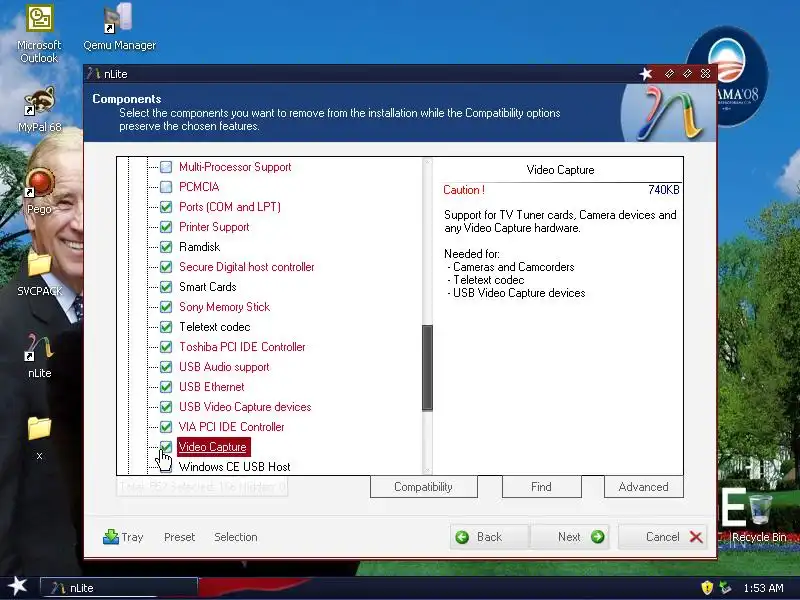Click the Tray label
This screenshot has height=600, width=800.
pos(132,537)
